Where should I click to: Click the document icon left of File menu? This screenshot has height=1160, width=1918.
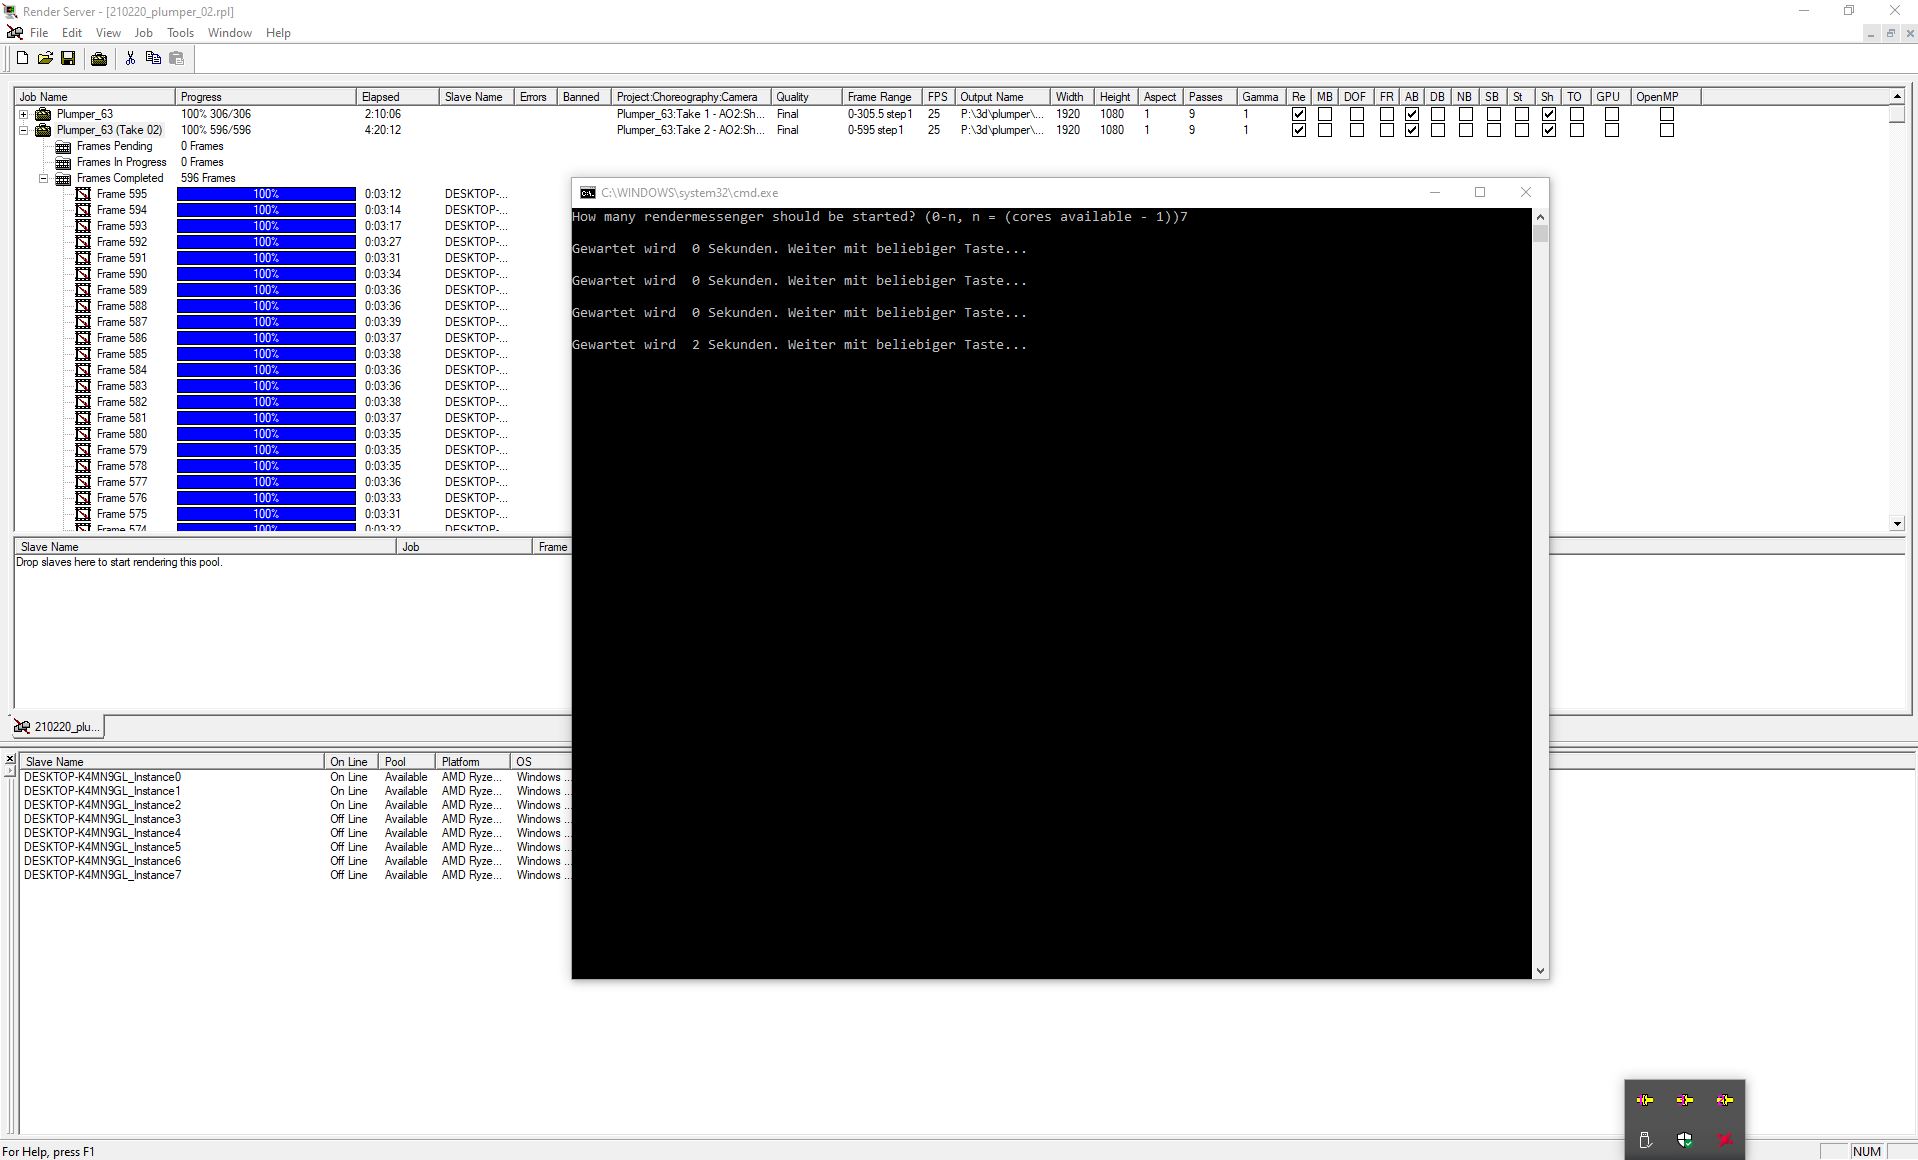click(15, 33)
